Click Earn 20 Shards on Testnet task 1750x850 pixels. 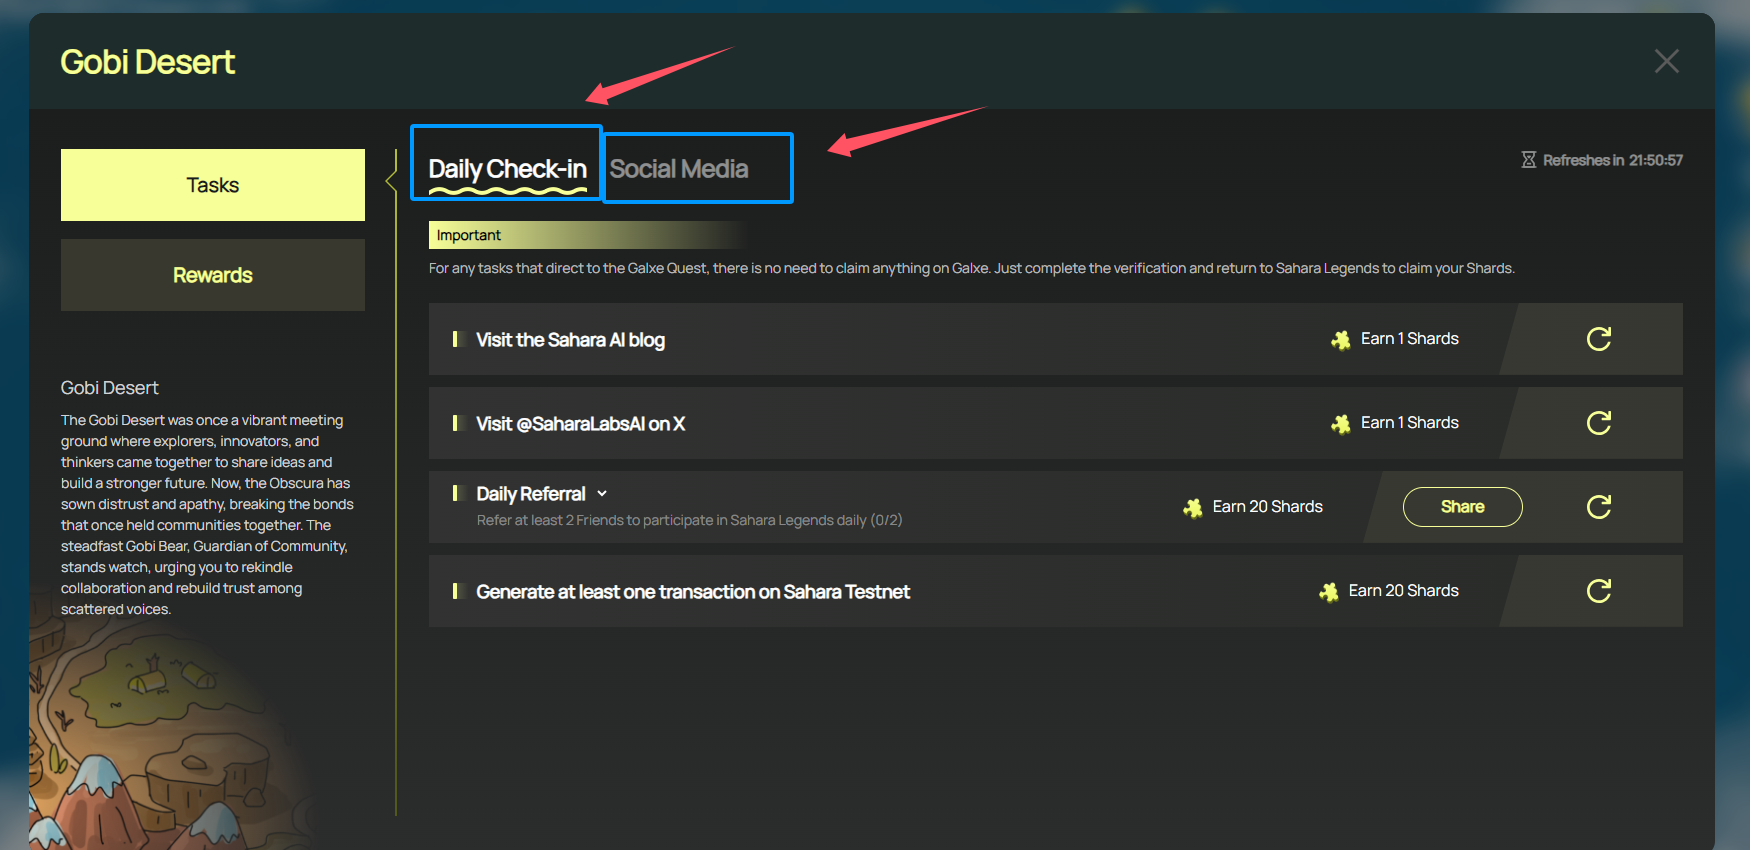[1403, 591]
